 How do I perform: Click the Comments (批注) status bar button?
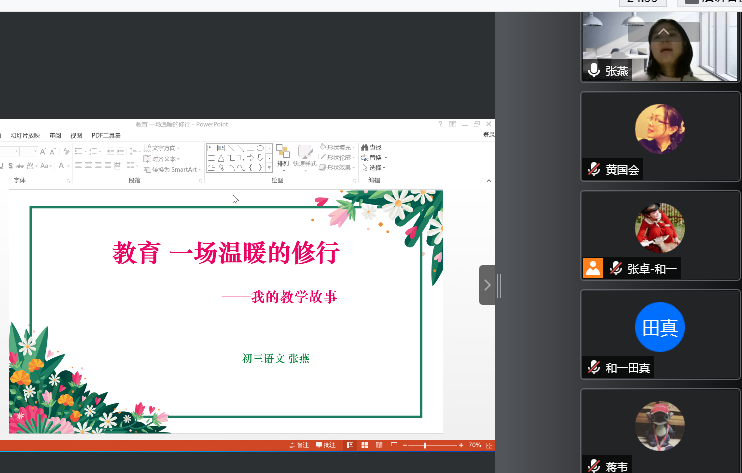coord(326,444)
